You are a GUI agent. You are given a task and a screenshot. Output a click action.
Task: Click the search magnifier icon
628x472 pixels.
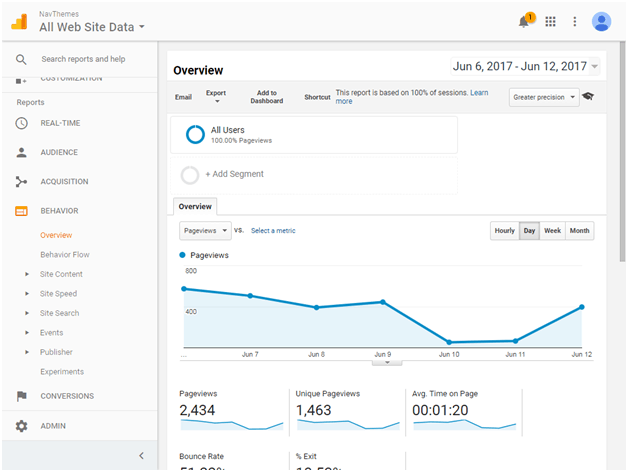[x=21, y=60]
